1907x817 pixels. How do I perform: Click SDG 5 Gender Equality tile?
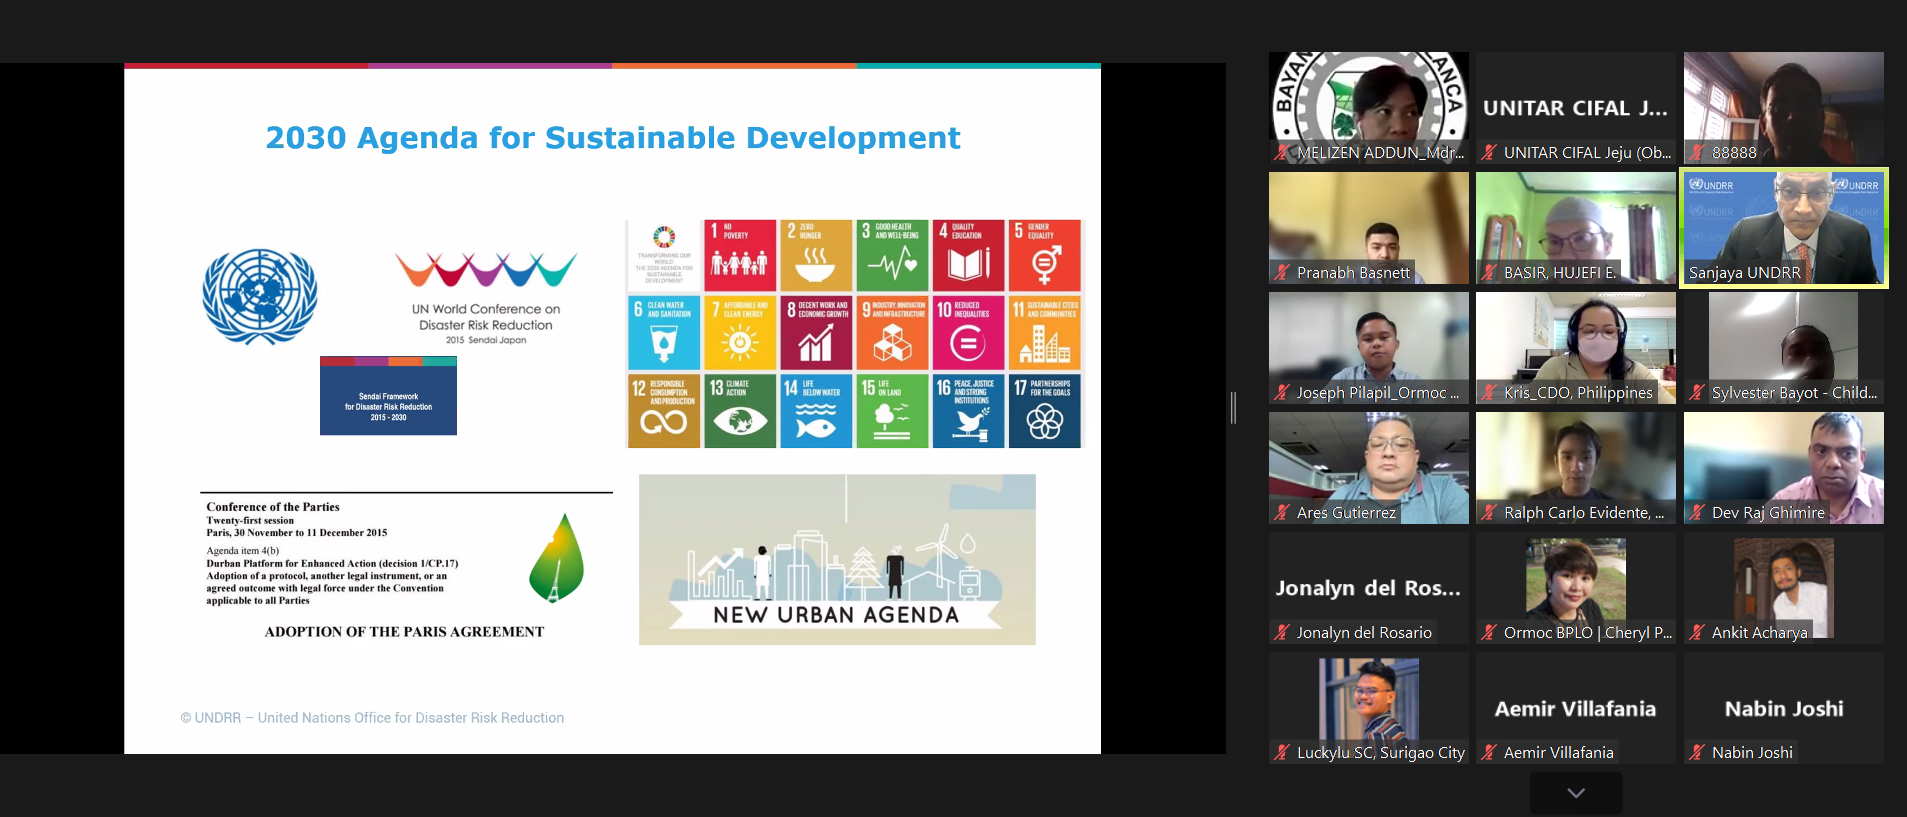1045,255
